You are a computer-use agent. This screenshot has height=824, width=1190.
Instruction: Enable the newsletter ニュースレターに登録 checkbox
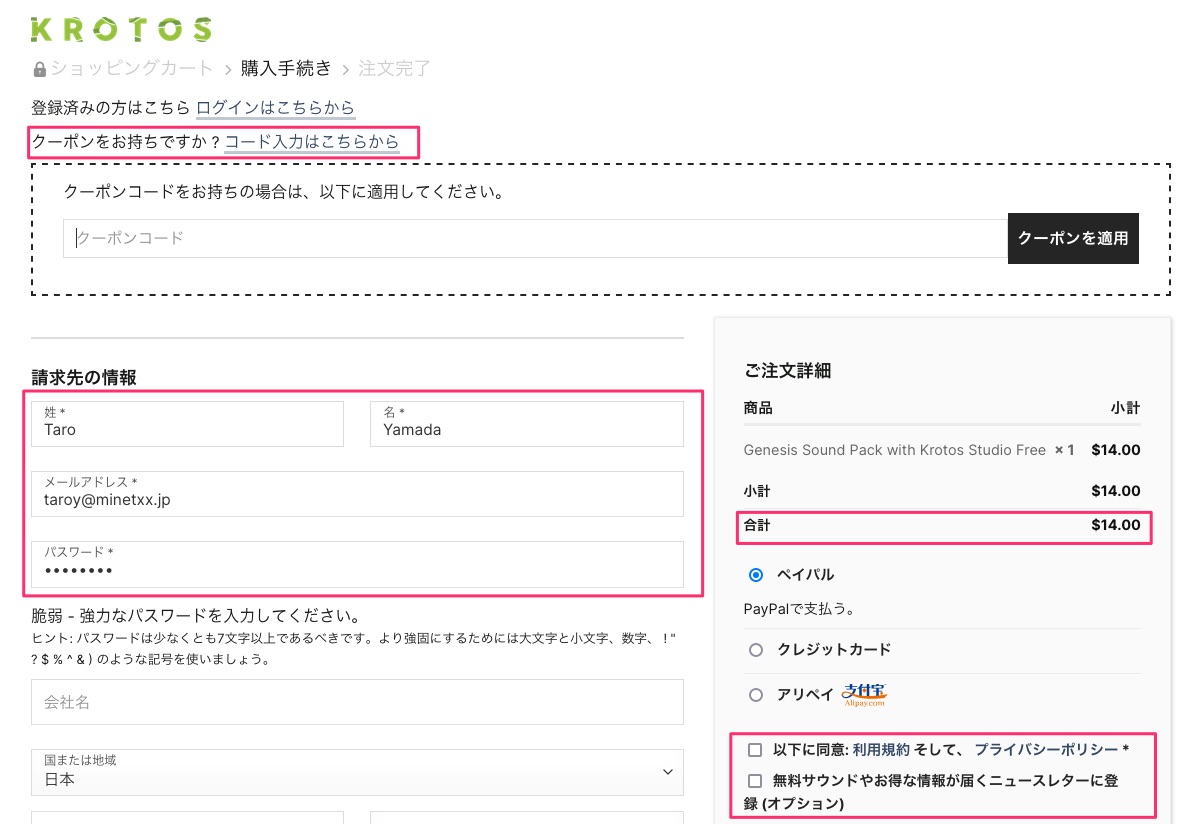(755, 781)
